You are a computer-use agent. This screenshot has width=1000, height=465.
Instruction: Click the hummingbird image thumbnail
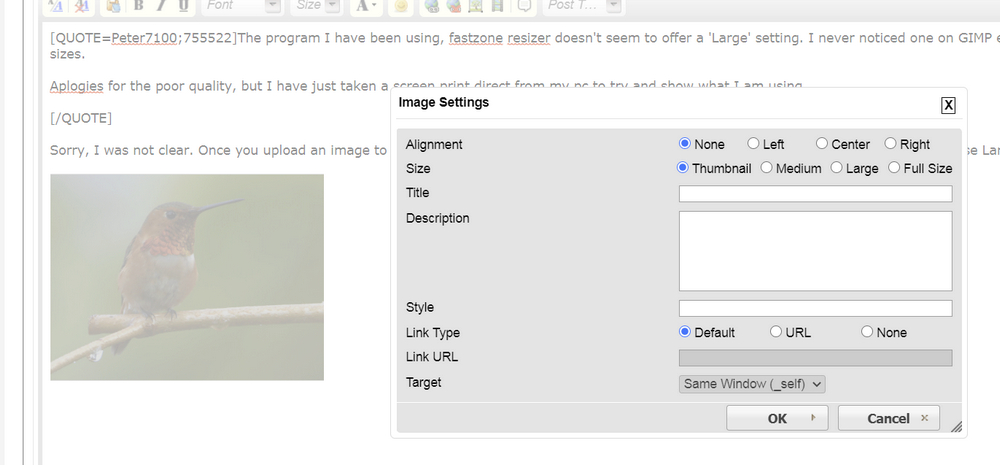click(187, 277)
